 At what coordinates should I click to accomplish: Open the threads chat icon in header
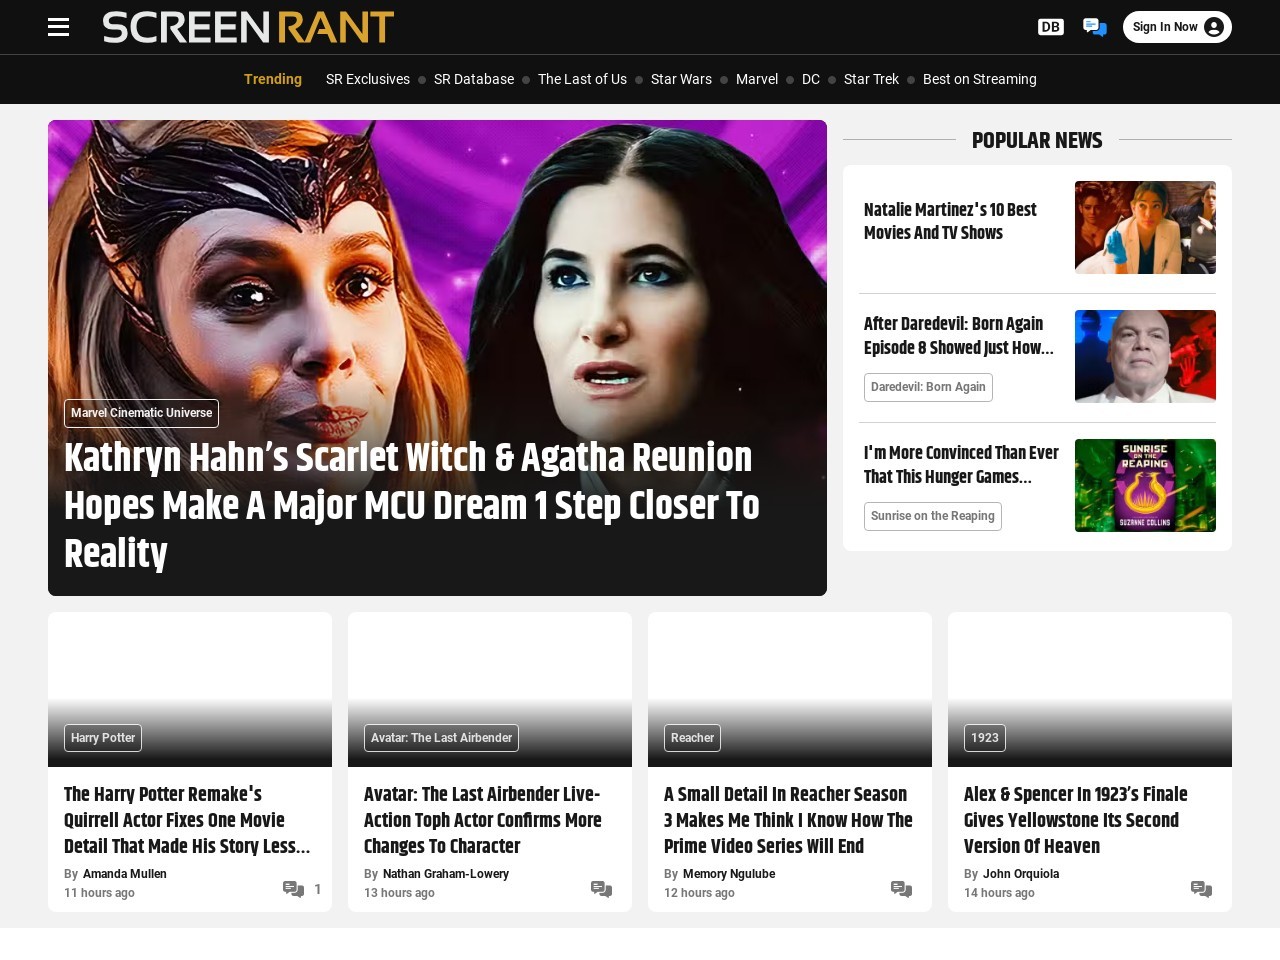click(x=1095, y=27)
